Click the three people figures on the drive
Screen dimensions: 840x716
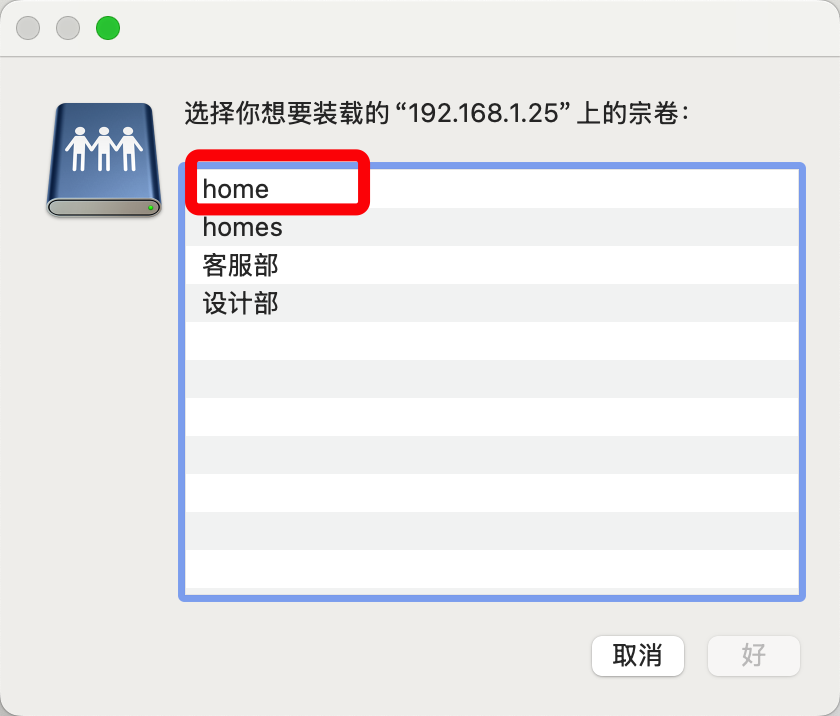[x=103, y=148]
